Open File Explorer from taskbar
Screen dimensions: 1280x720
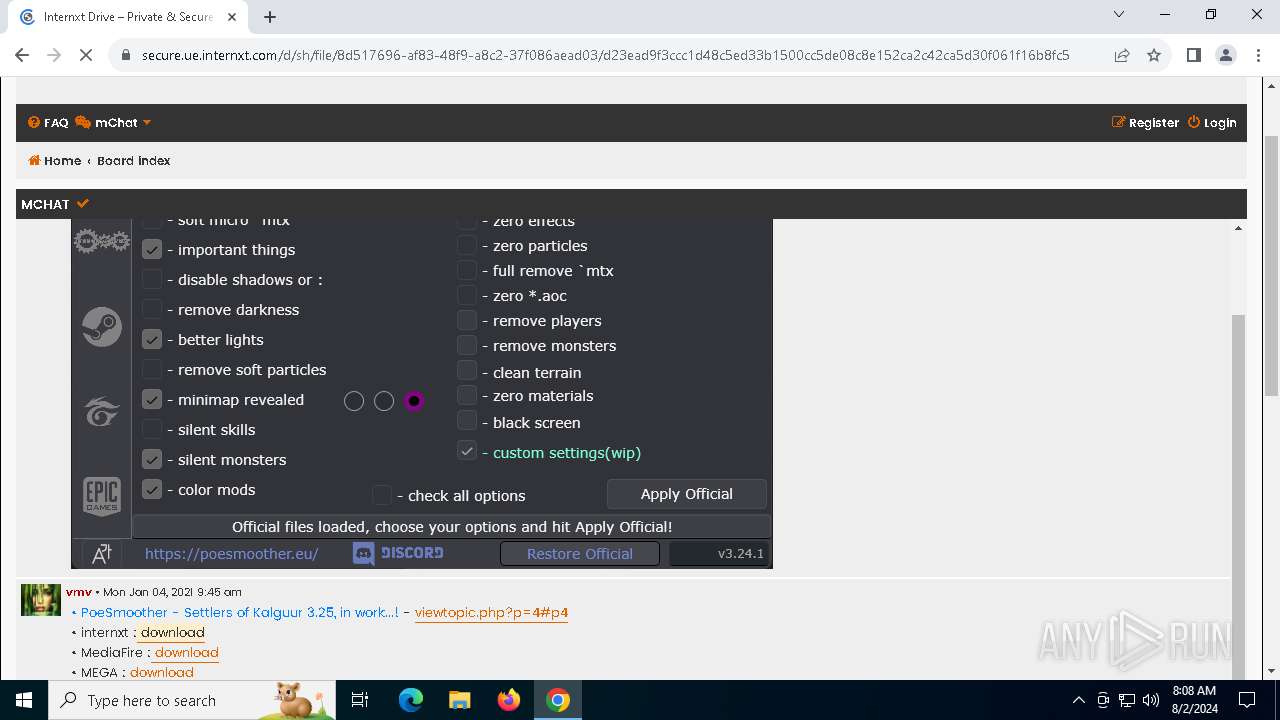coord(460,700)
